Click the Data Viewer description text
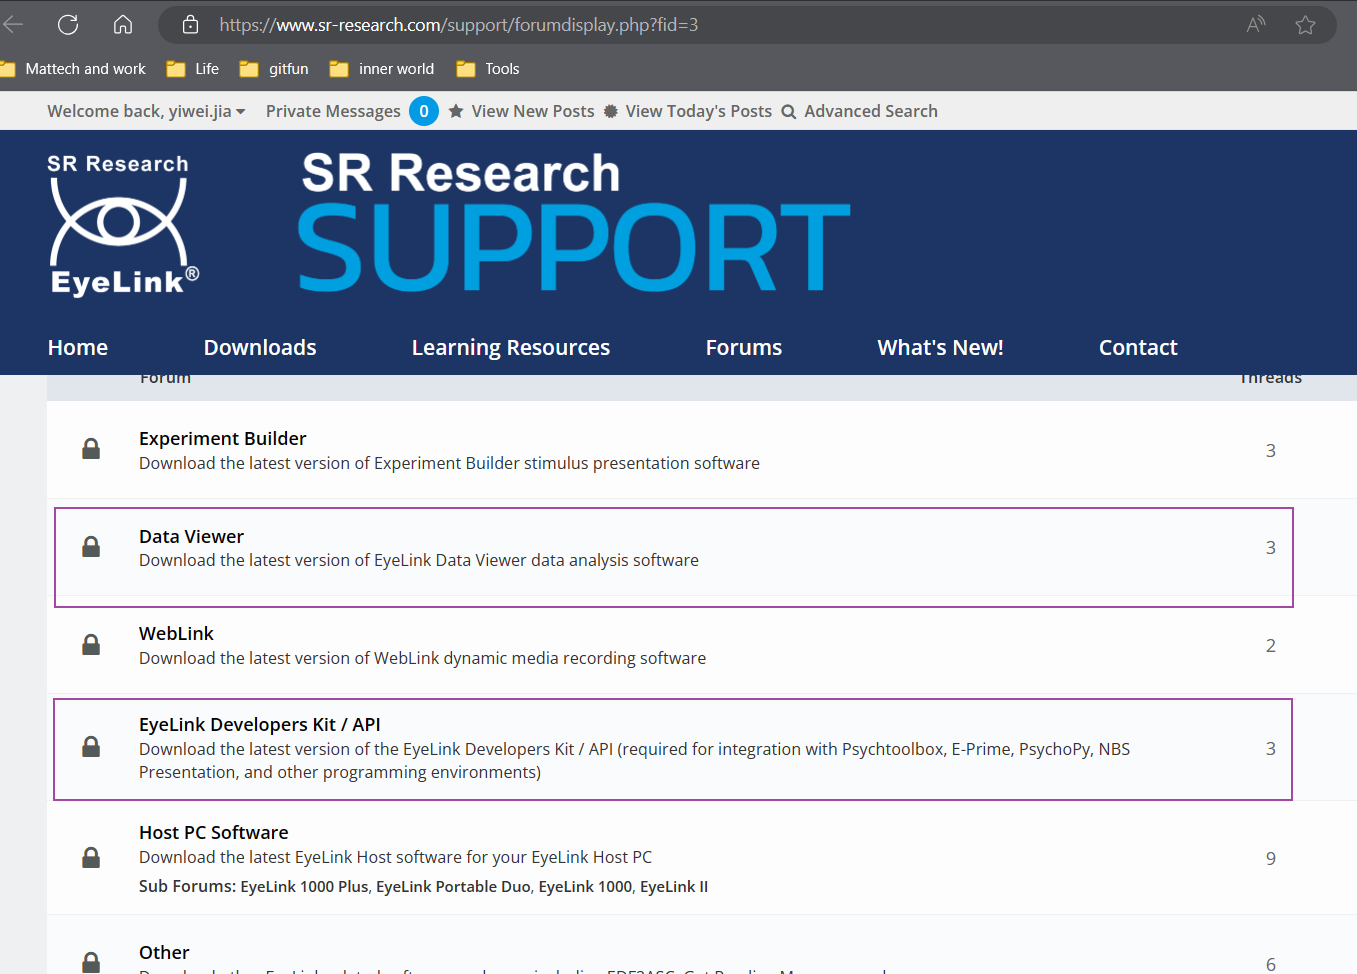1357x974 pixels. pyautogui.click(x=419, y=560)
